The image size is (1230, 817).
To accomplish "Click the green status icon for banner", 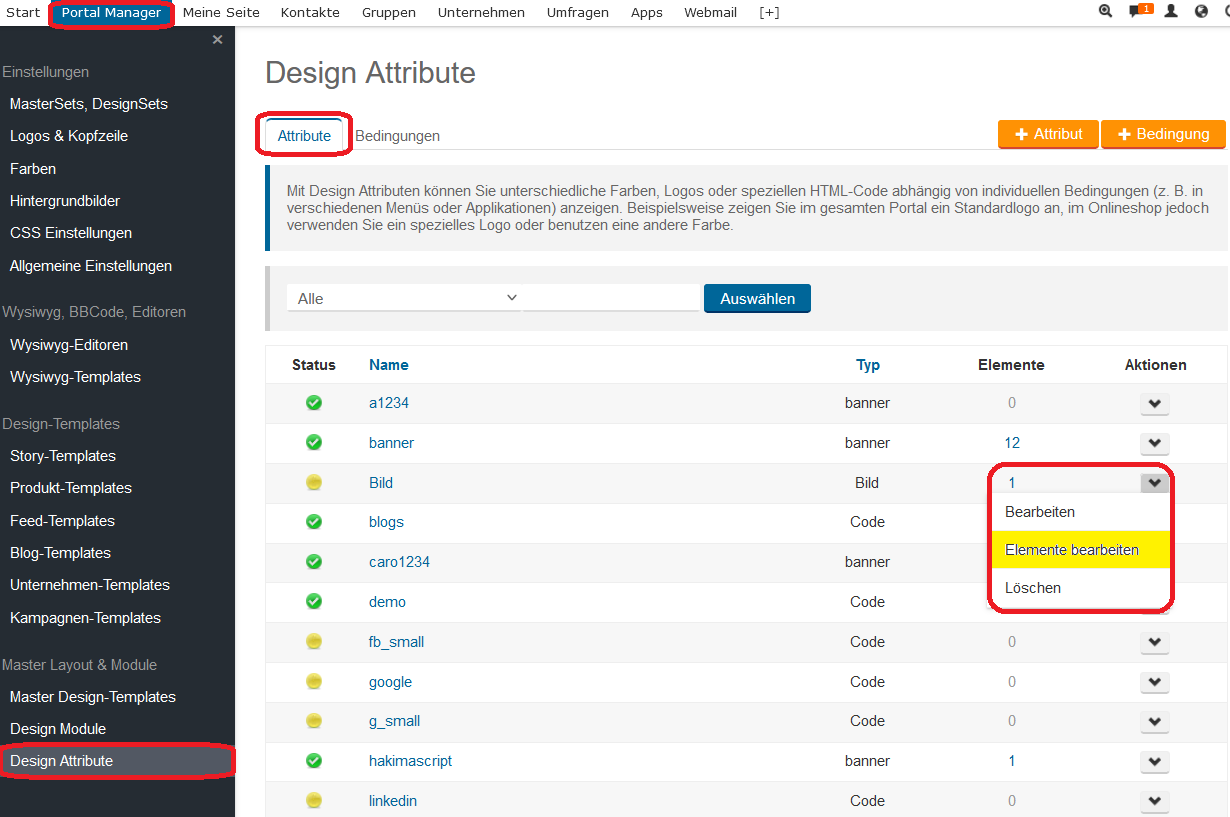I will coord(314,442).
